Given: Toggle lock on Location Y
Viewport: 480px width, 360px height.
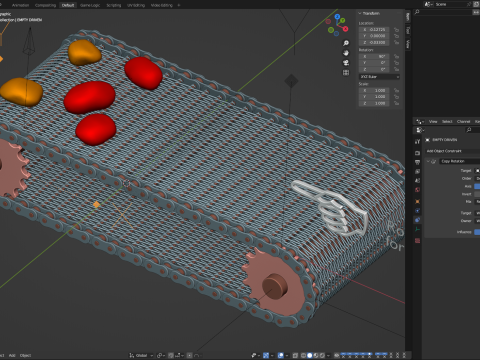Looking at the screenshot, I should 396,36.
